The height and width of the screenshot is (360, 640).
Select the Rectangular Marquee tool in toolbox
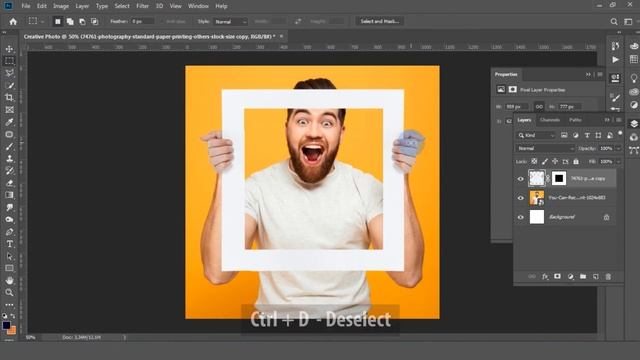9,61
